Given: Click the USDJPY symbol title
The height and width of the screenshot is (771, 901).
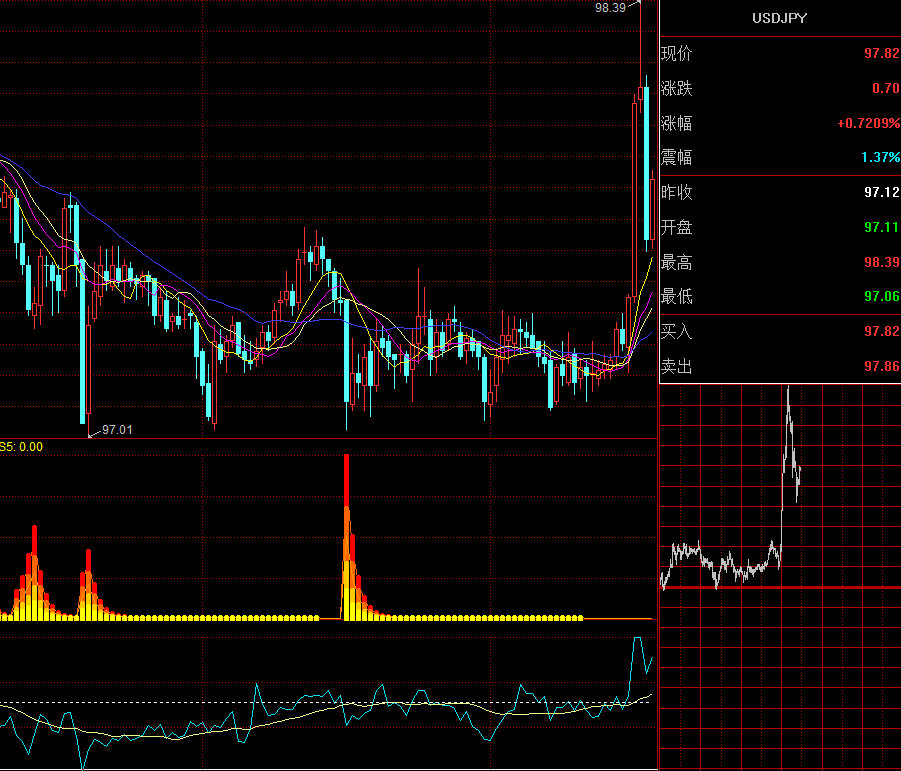Looking at the screenshot, I should tap(779, 18).
